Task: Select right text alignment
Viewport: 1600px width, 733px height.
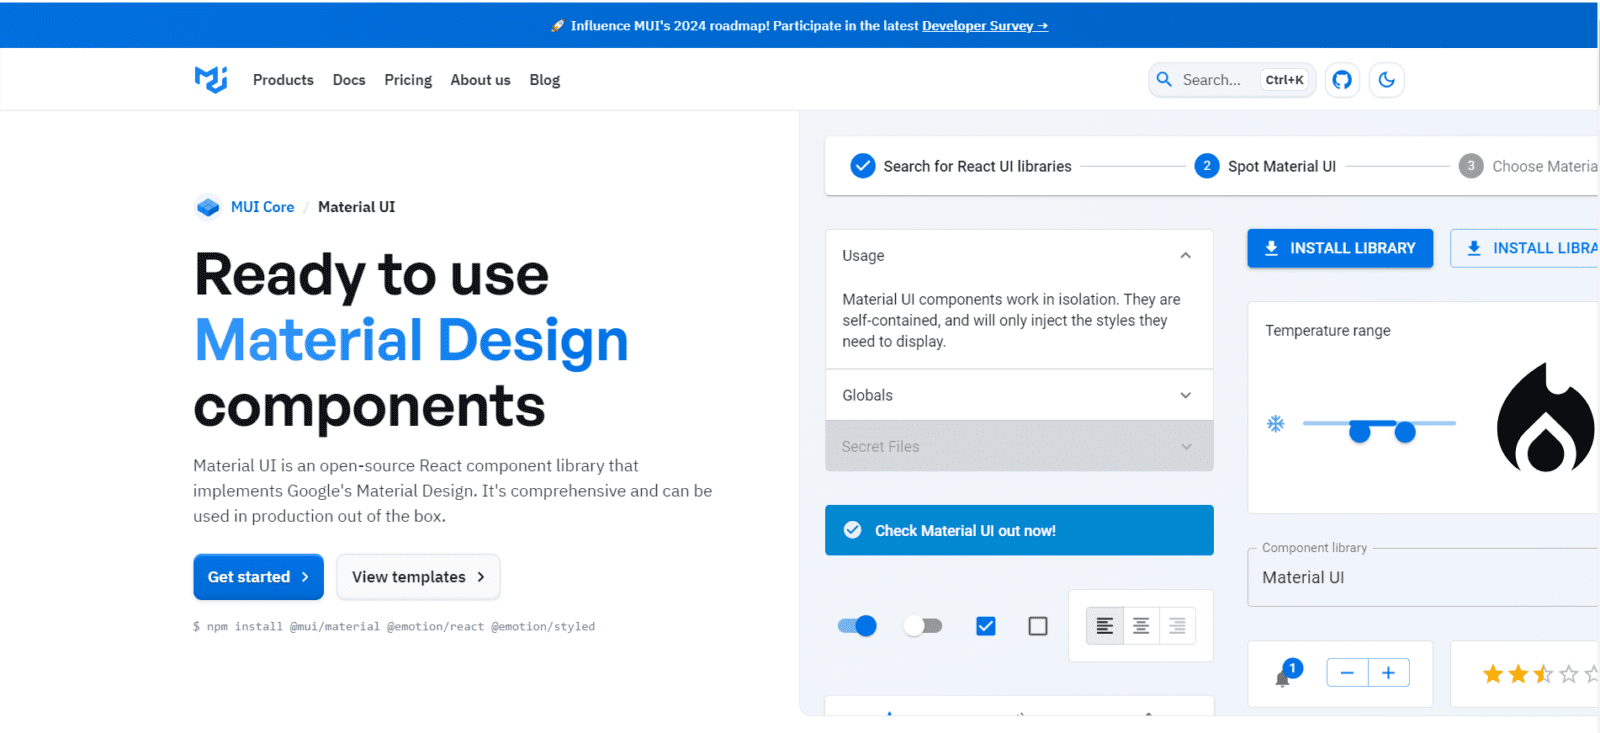Action: point(1177,626)
